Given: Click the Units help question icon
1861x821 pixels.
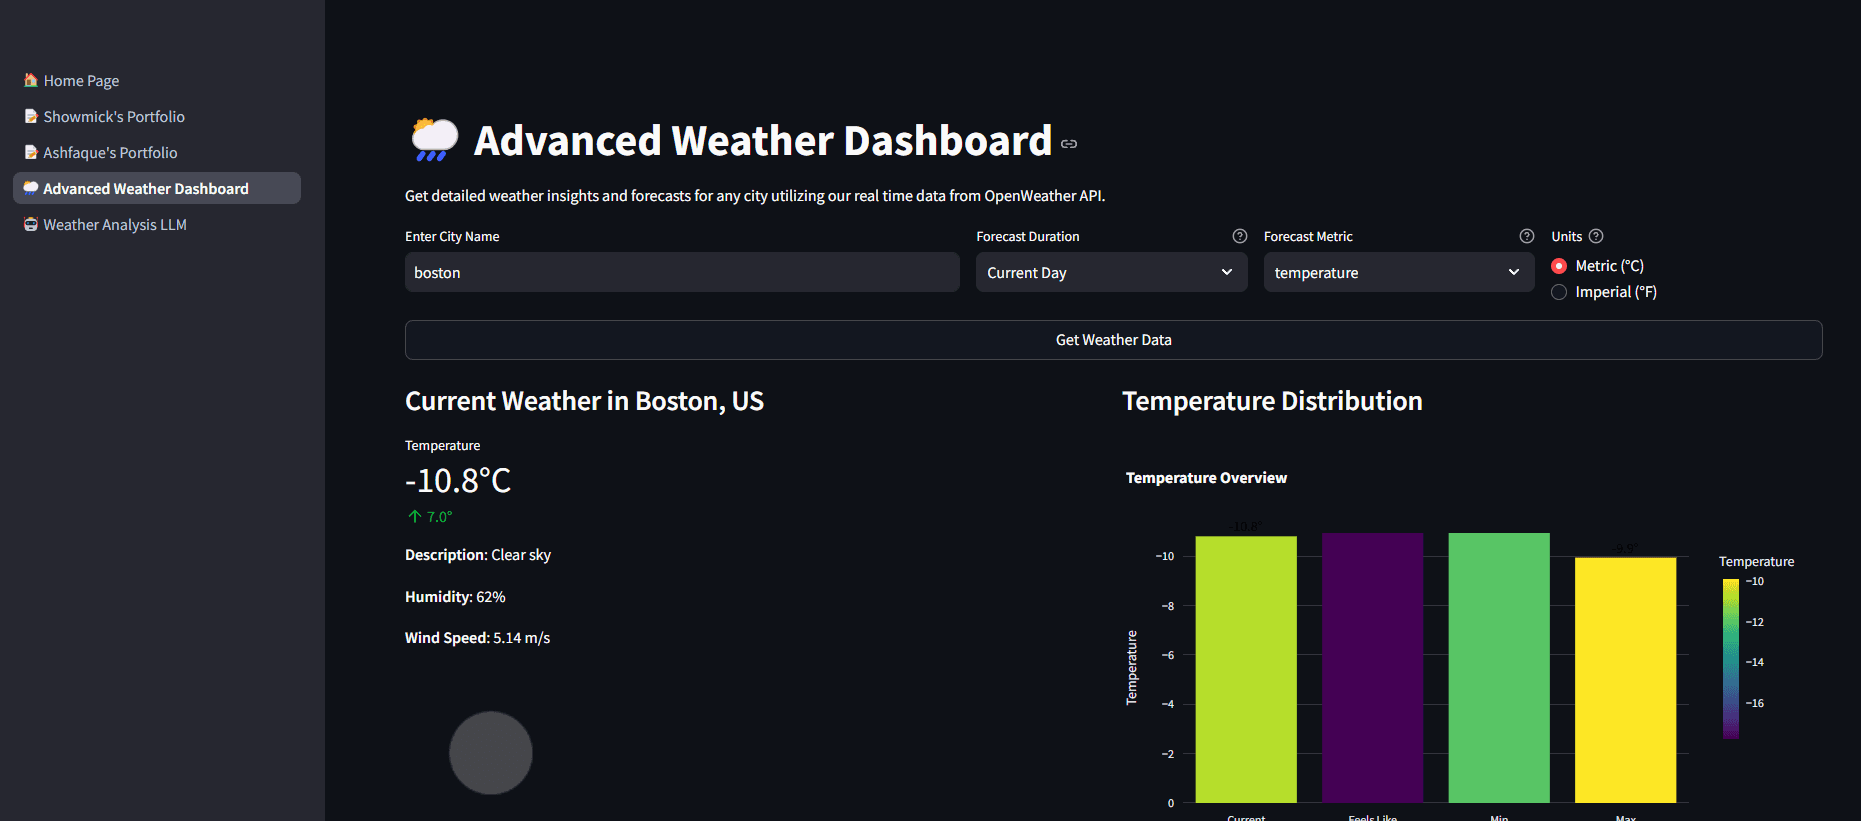Looking at the screenshot, I should (x=1596, y=236).
